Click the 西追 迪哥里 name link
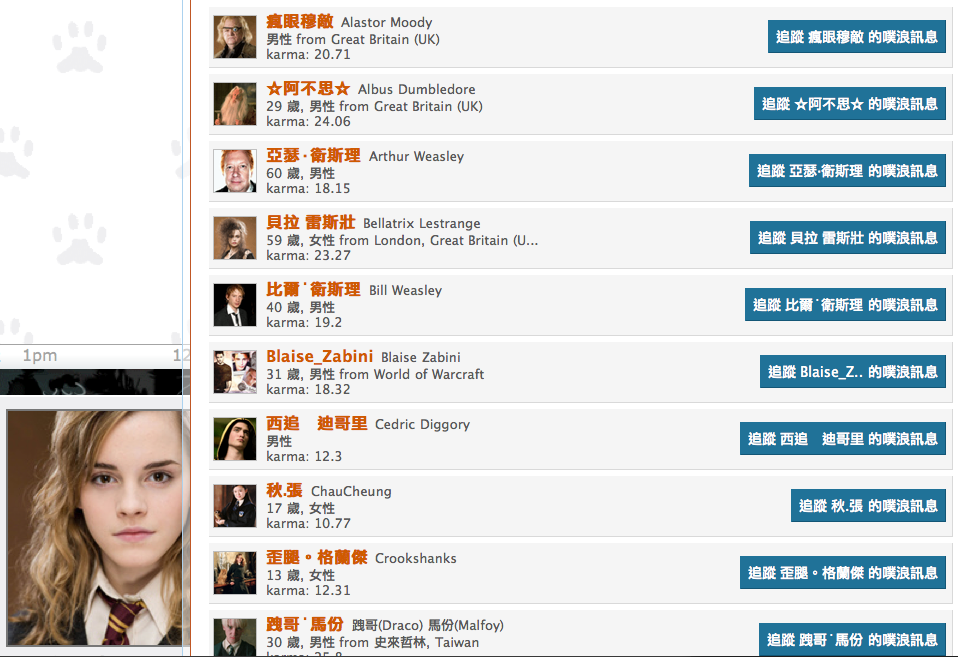958x657 pixels. coord(316,423)
